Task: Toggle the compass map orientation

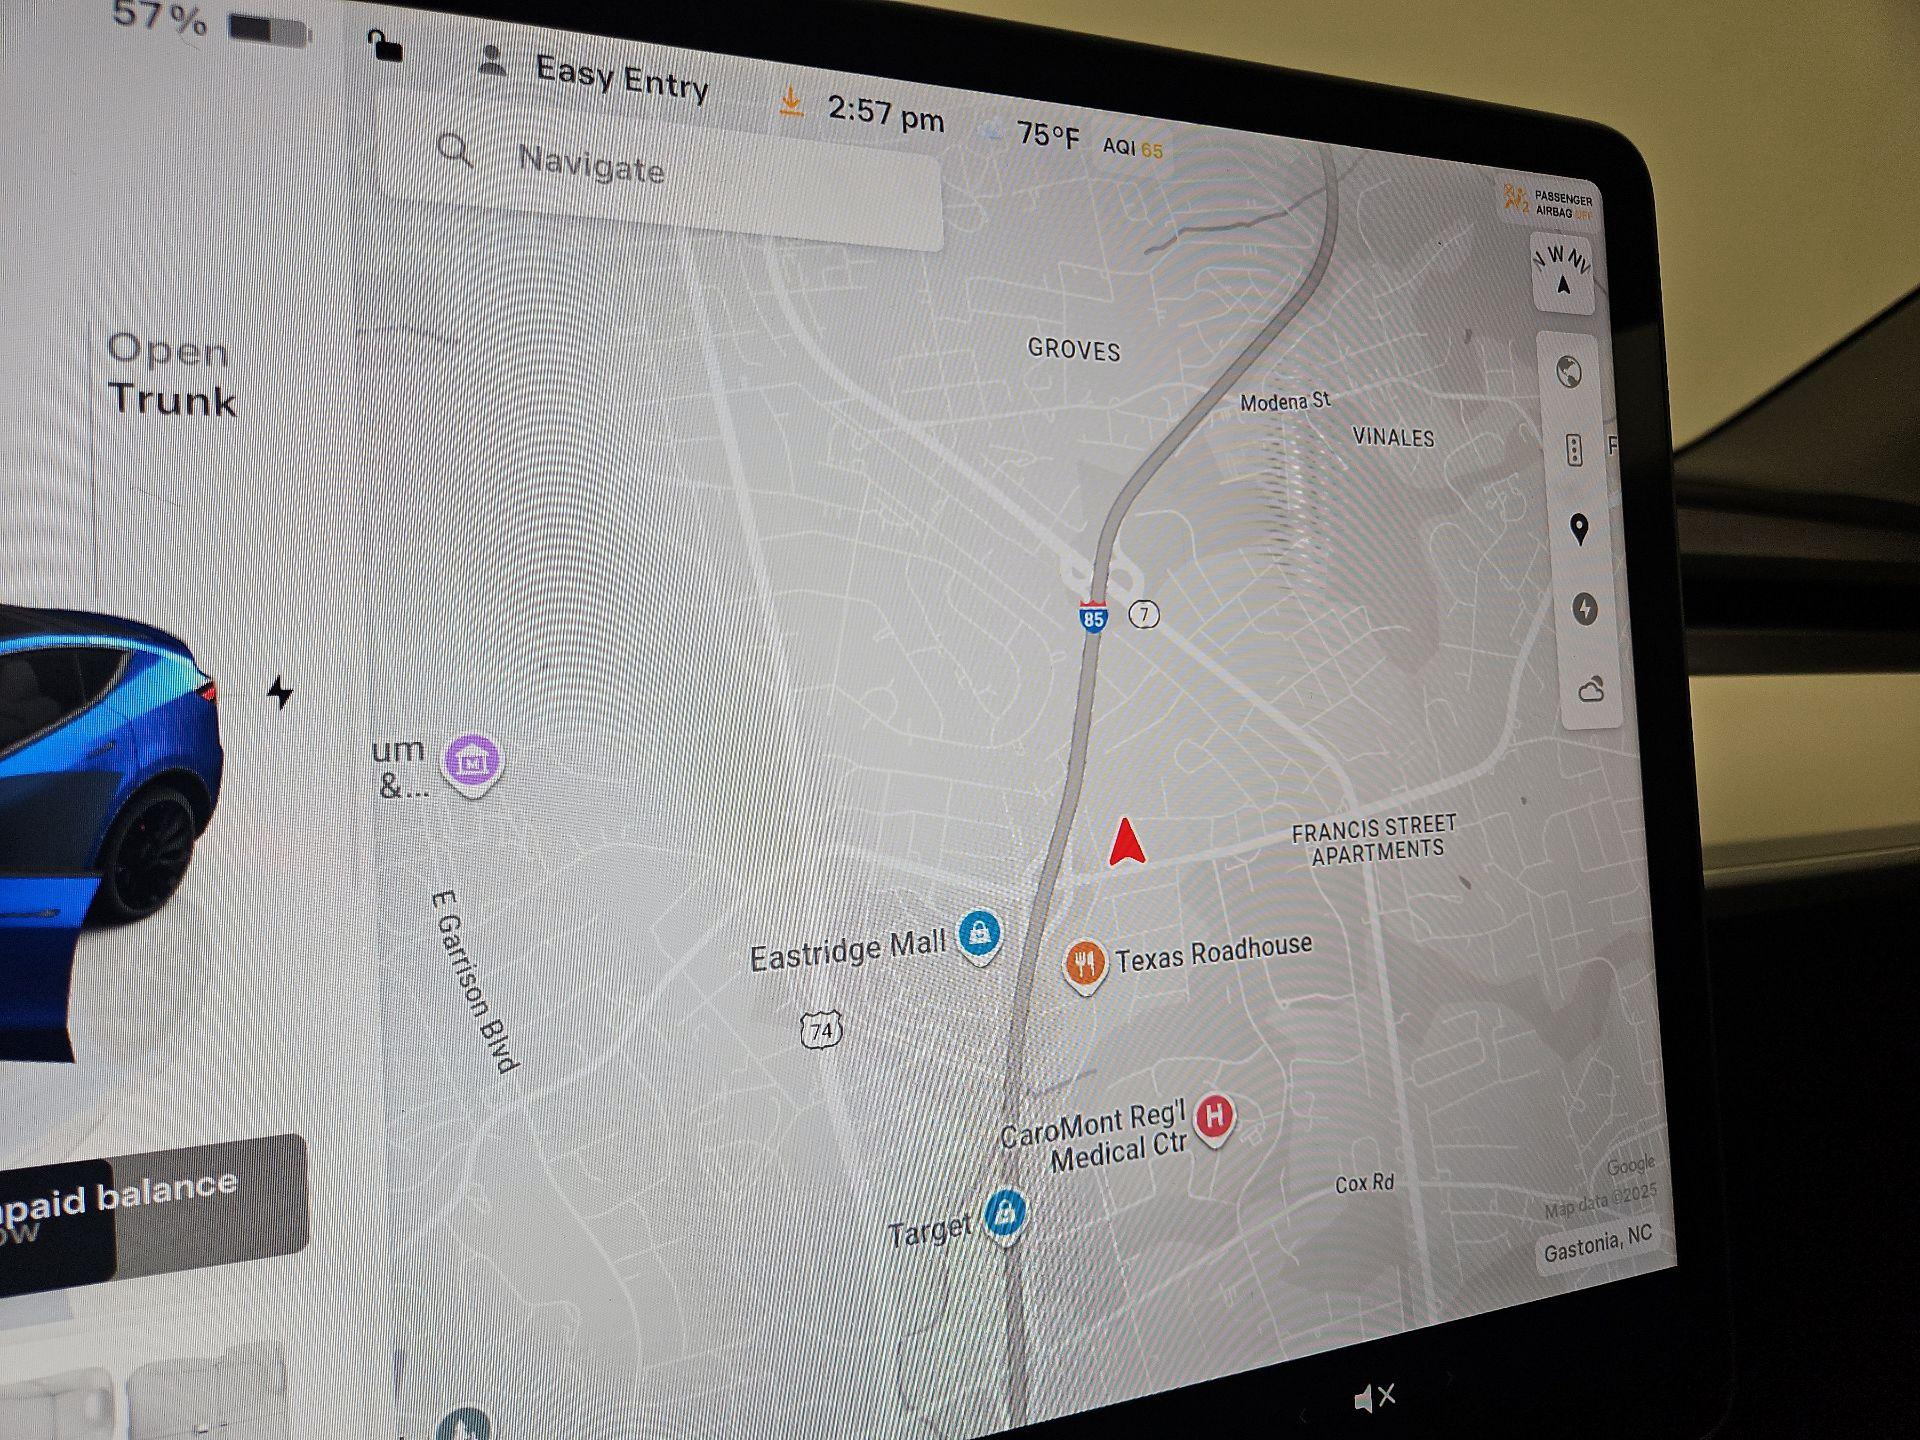Action: (x=1561, y=272)
